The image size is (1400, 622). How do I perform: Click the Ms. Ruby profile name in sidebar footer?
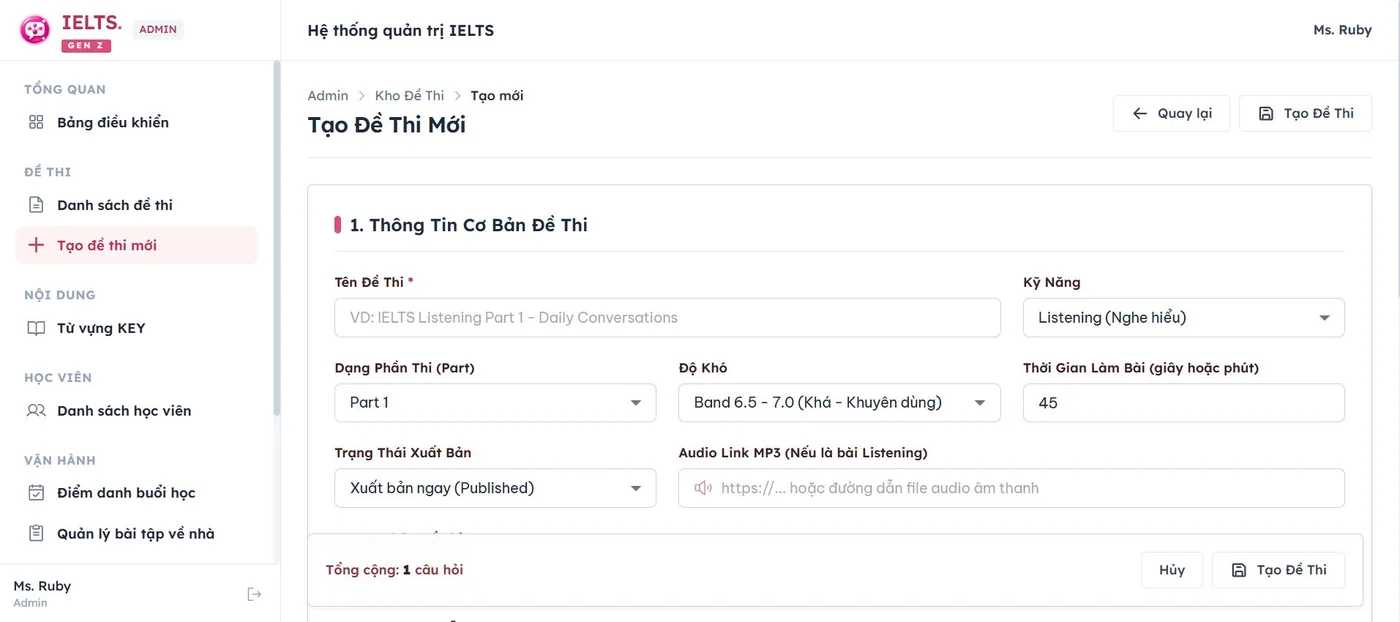(x=42, y=586)
